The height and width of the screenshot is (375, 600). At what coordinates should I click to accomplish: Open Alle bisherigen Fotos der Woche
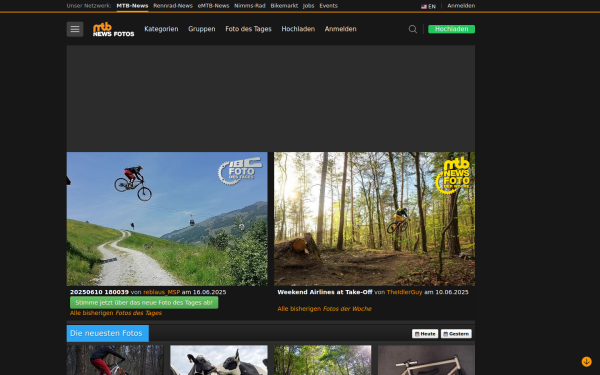pos(324,309)
